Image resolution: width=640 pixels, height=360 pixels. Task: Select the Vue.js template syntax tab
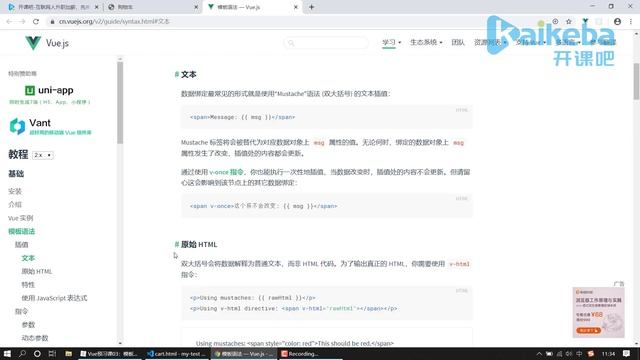click(x=252, y=7)
